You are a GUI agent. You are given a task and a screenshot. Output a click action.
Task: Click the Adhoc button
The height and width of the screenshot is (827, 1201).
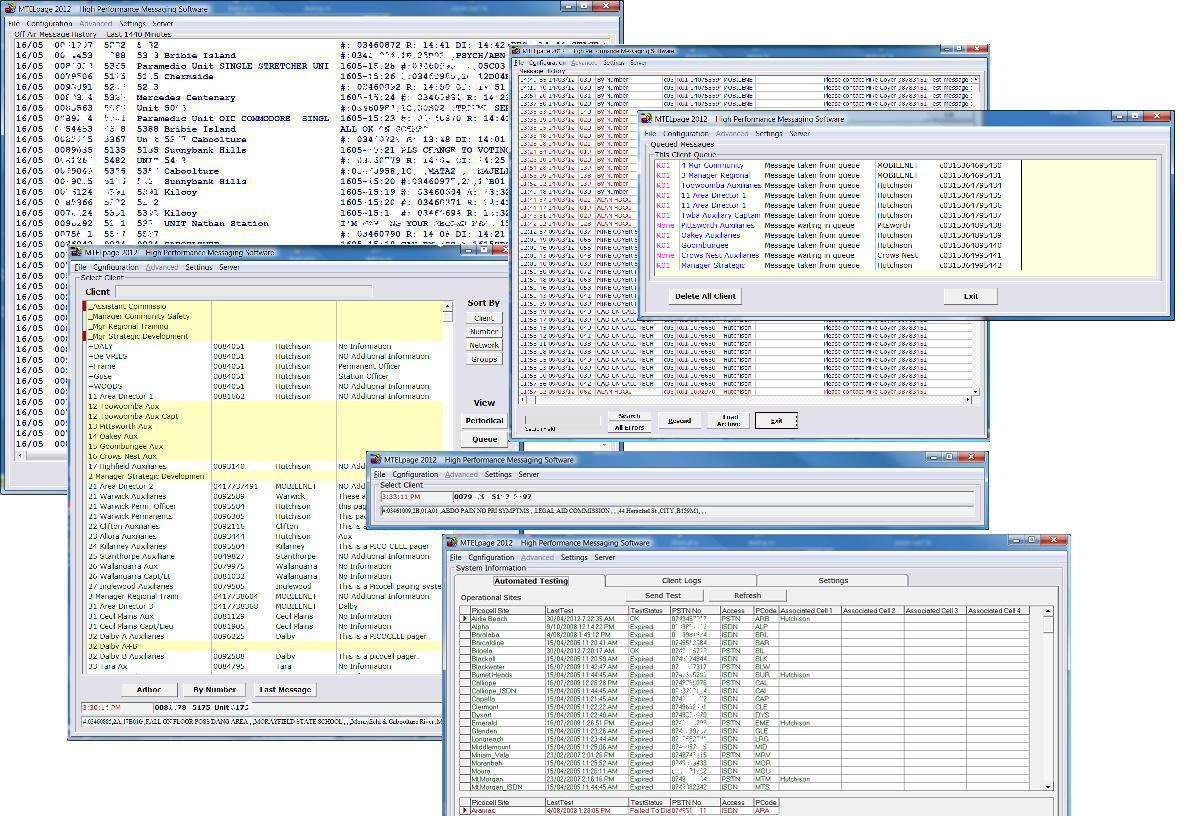point(149,689)
